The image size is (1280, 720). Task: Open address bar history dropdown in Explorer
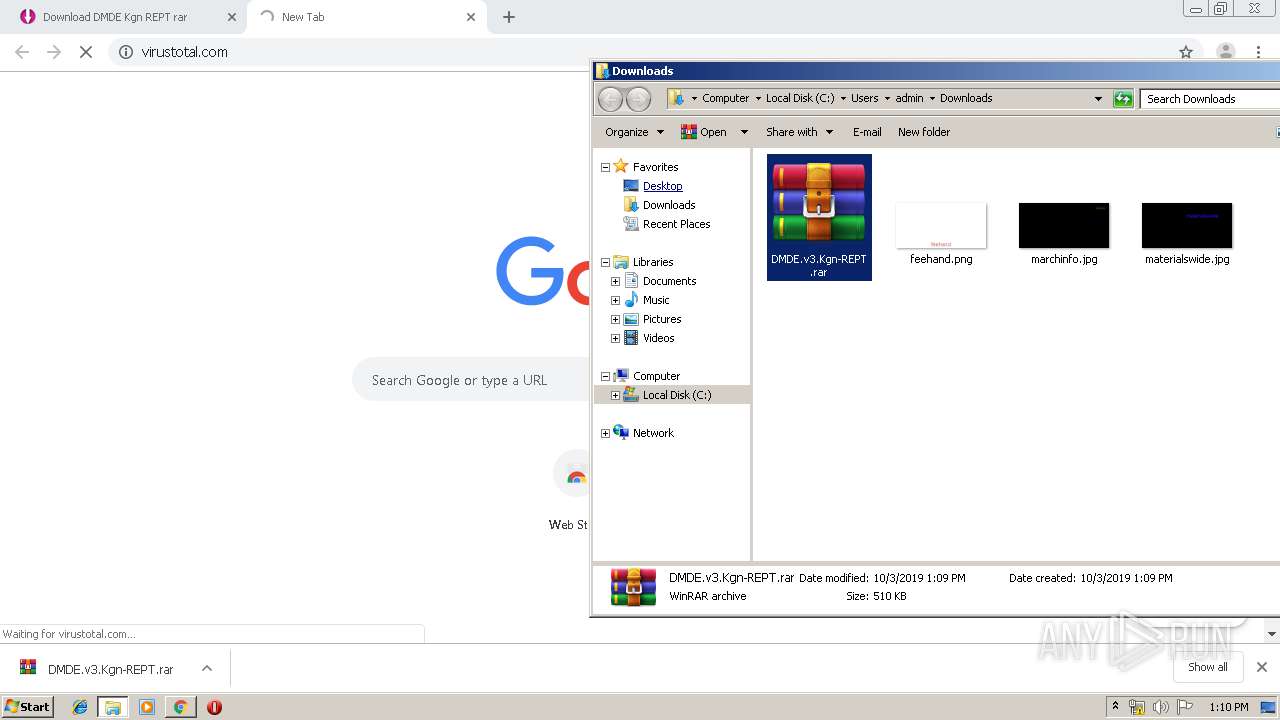(x=1098, y=99)
